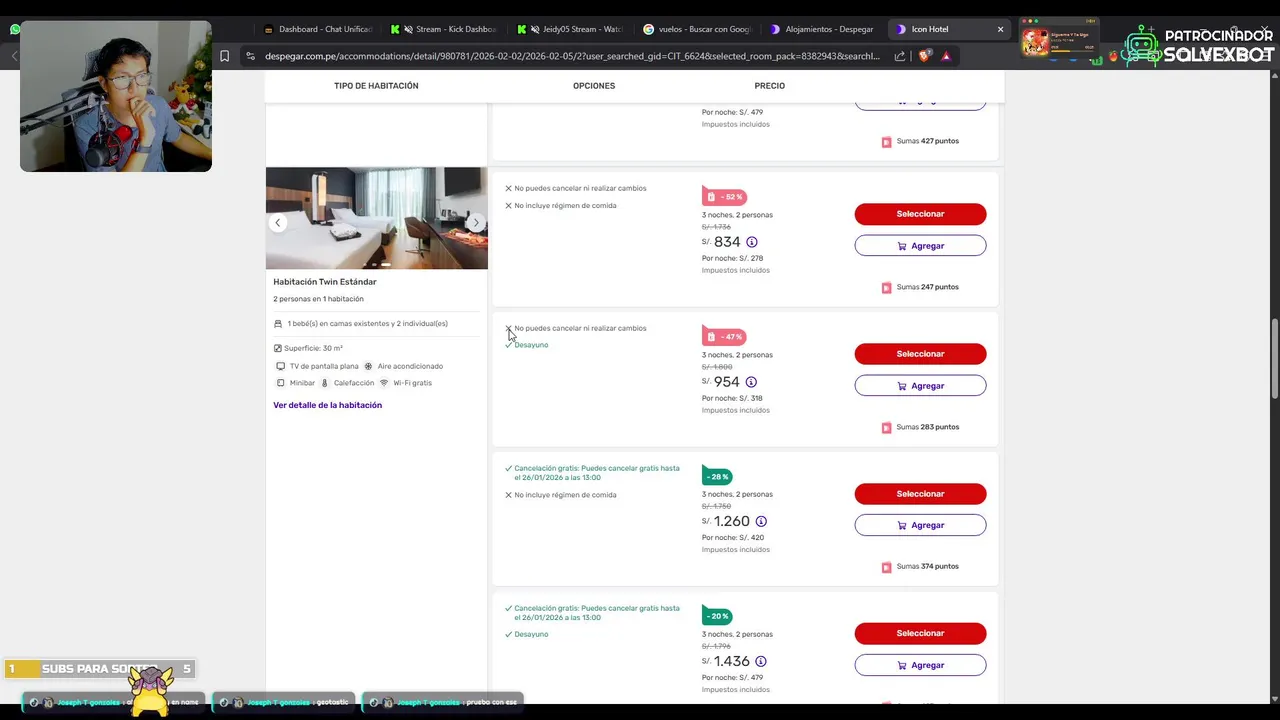Click the OPCIONES column header
1280x720 pixels.
(594, 86)
